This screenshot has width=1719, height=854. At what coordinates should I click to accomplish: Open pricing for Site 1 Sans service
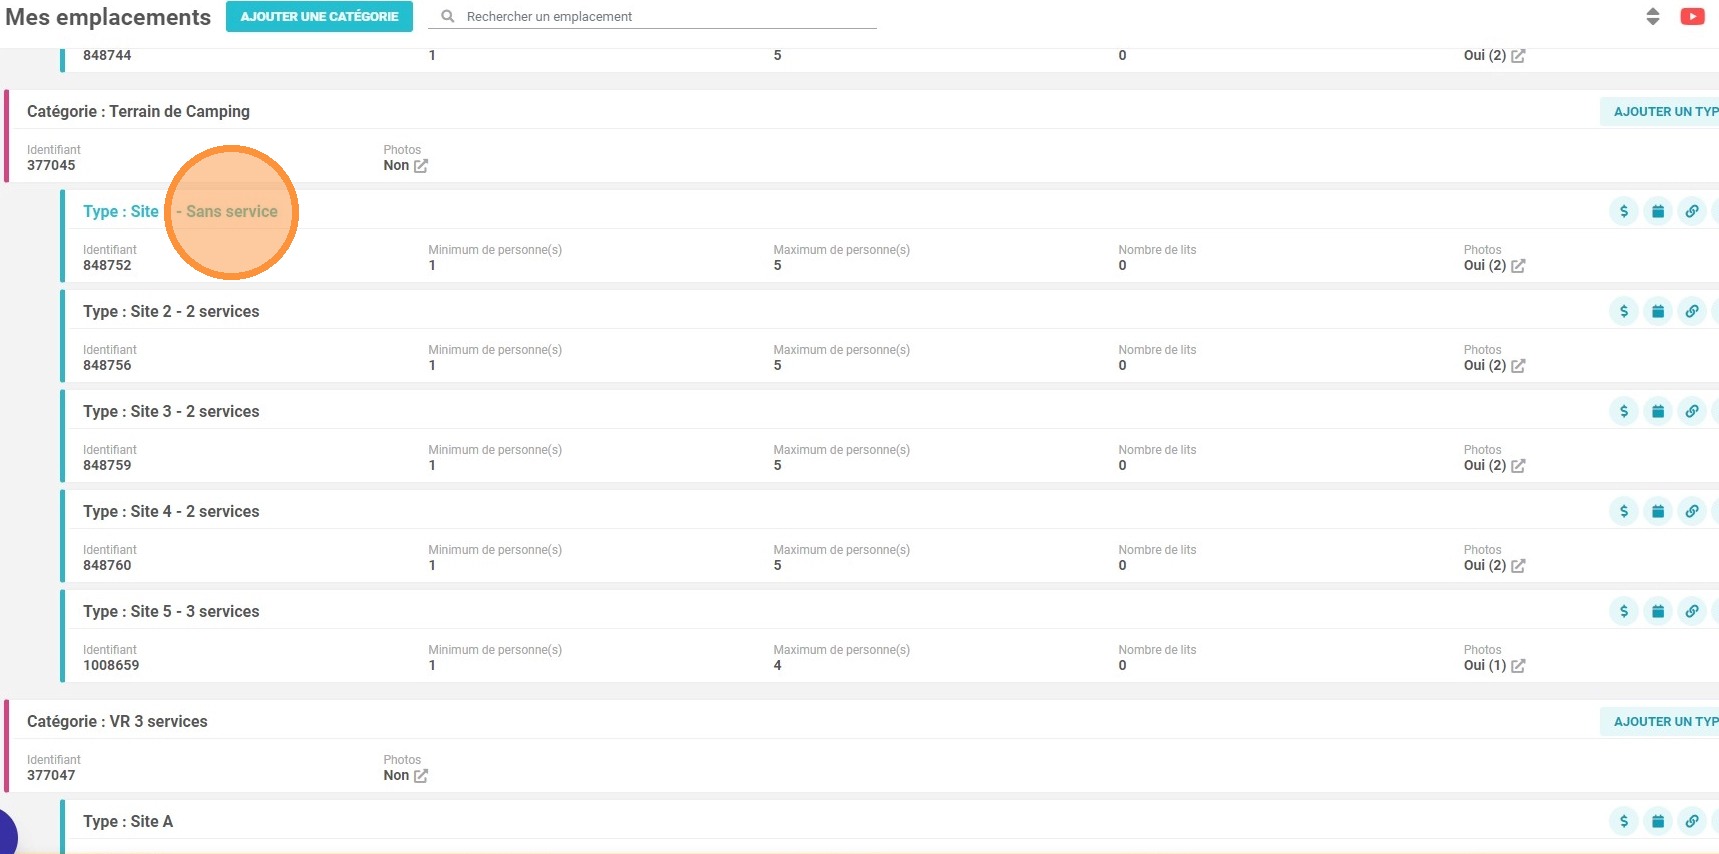tap(1624, 211)
